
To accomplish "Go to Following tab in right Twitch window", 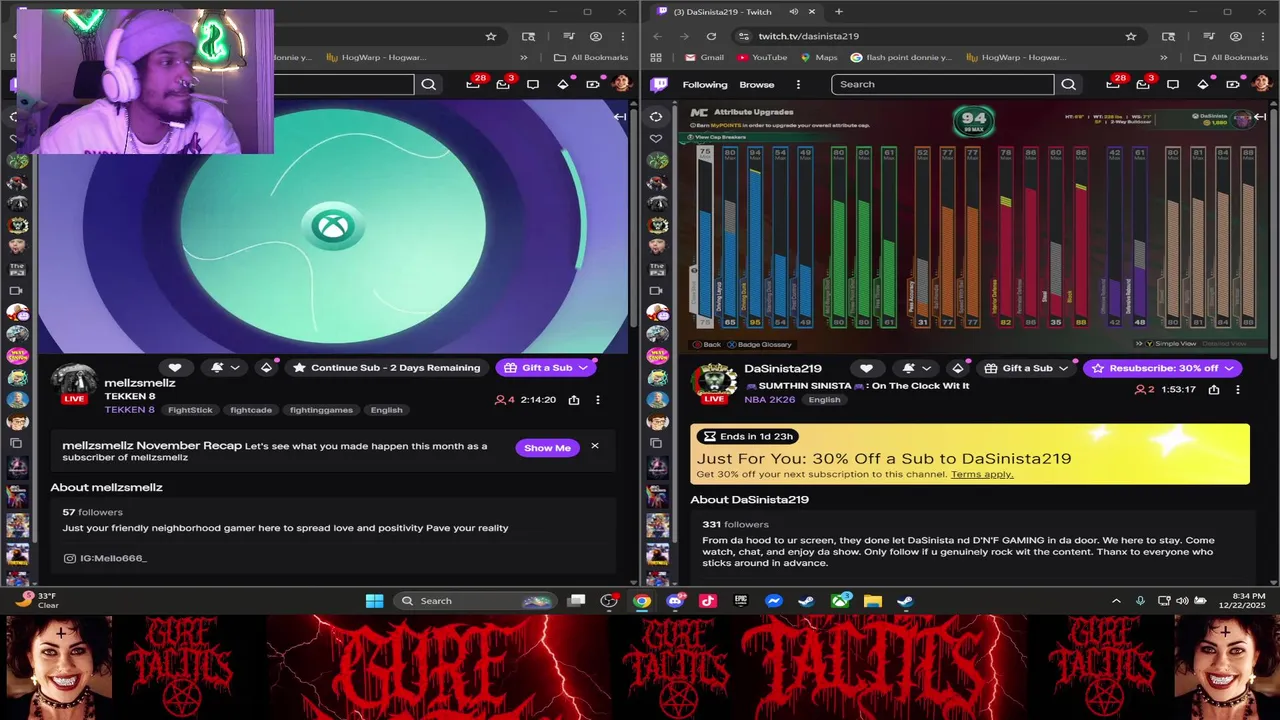I will (705, 84).
